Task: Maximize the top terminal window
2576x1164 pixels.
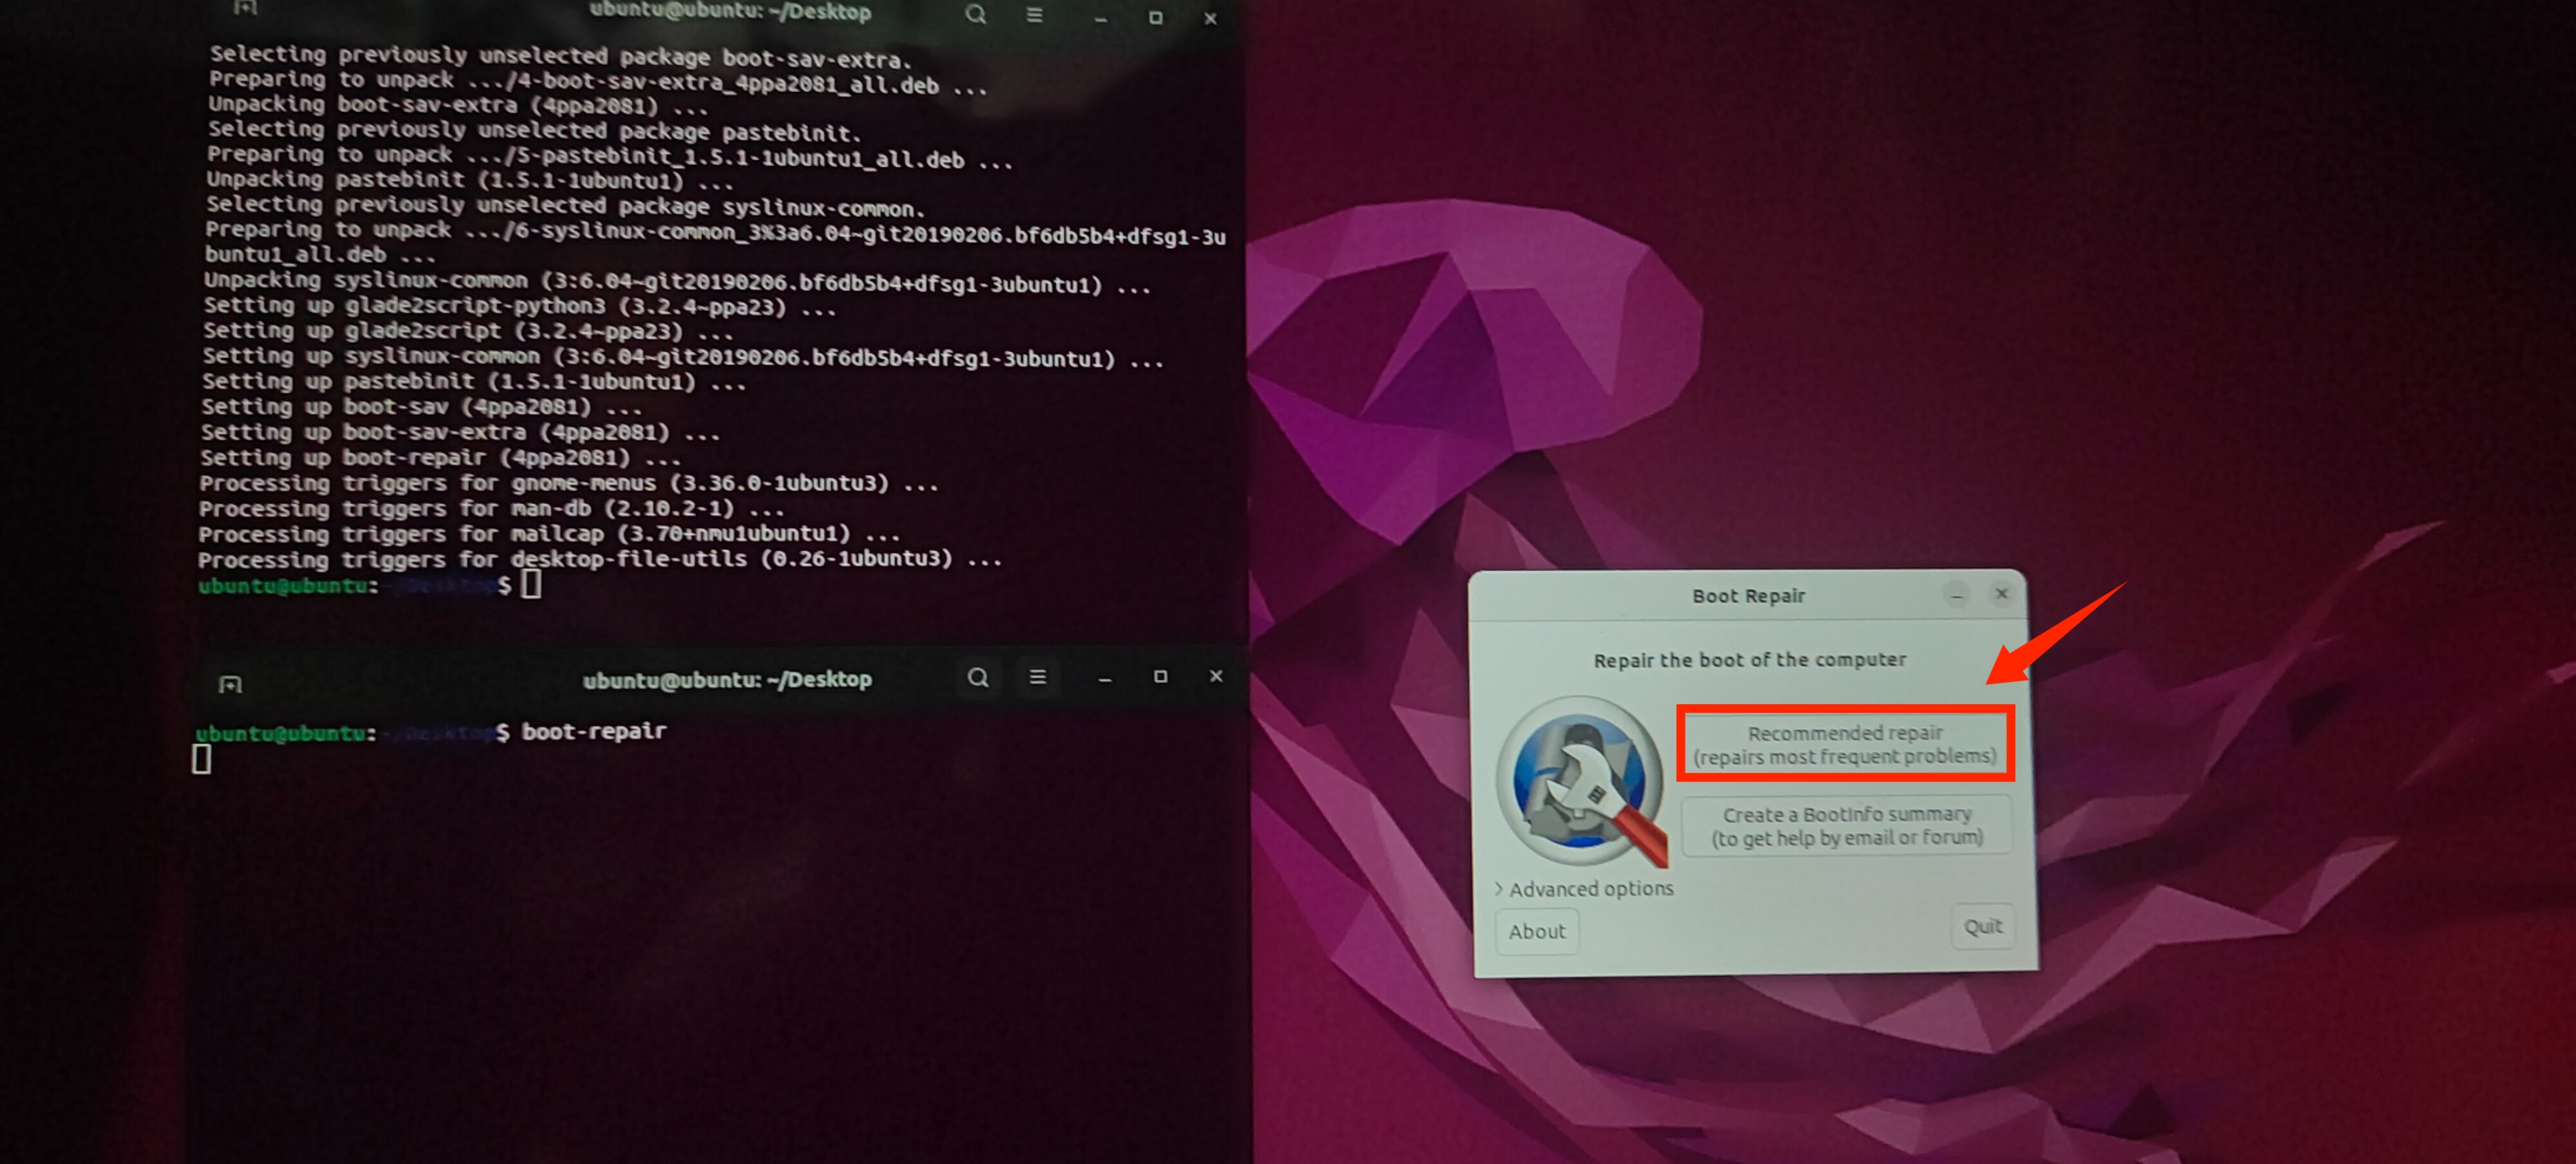Action: click(1155, 17)
